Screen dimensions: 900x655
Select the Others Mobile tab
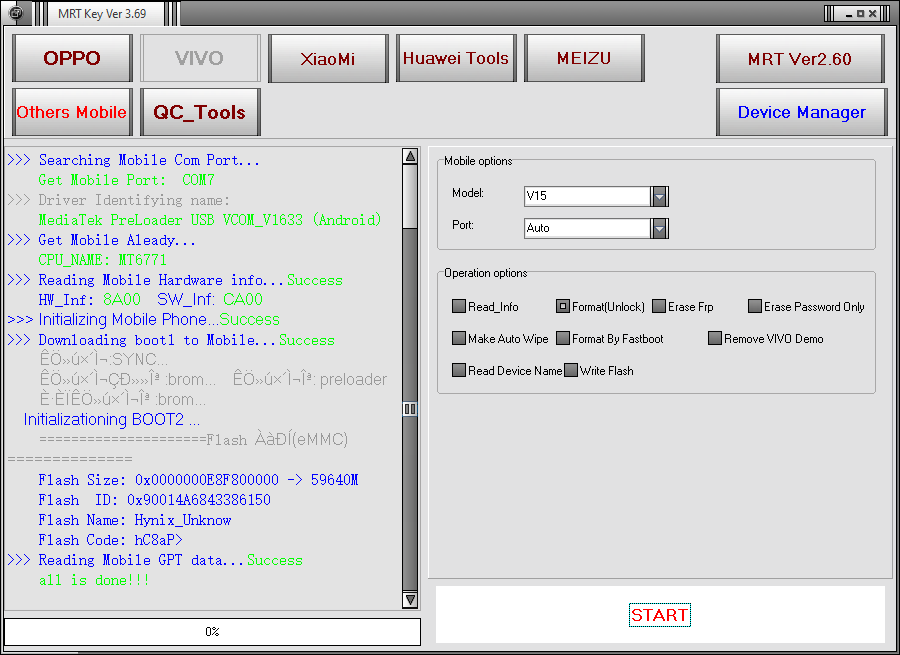click(72, 112)
